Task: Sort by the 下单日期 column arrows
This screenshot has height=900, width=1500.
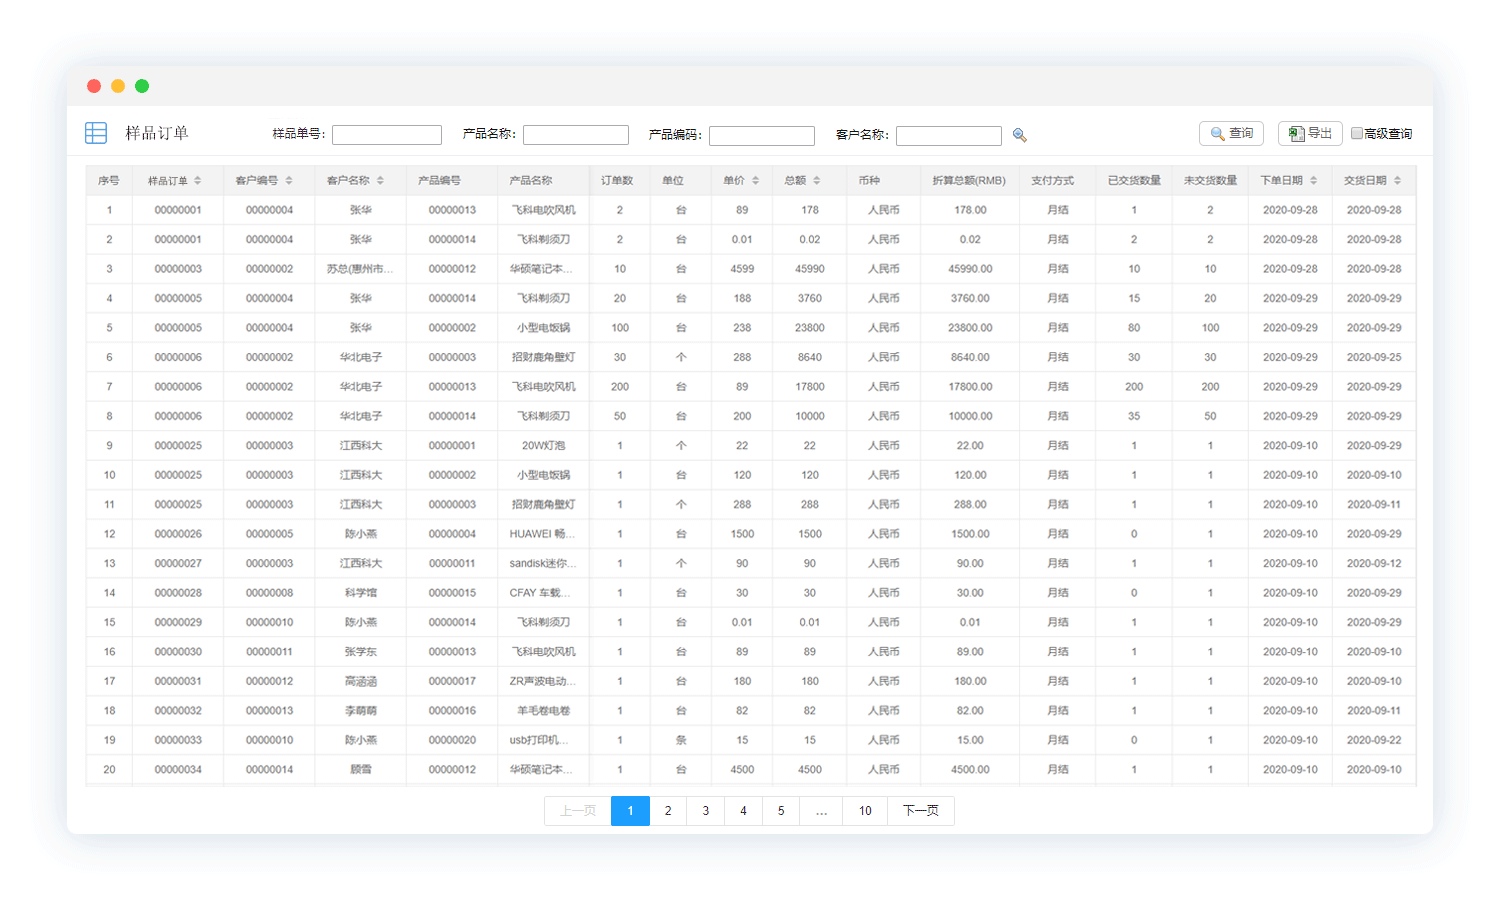Action: [1313, 181]
